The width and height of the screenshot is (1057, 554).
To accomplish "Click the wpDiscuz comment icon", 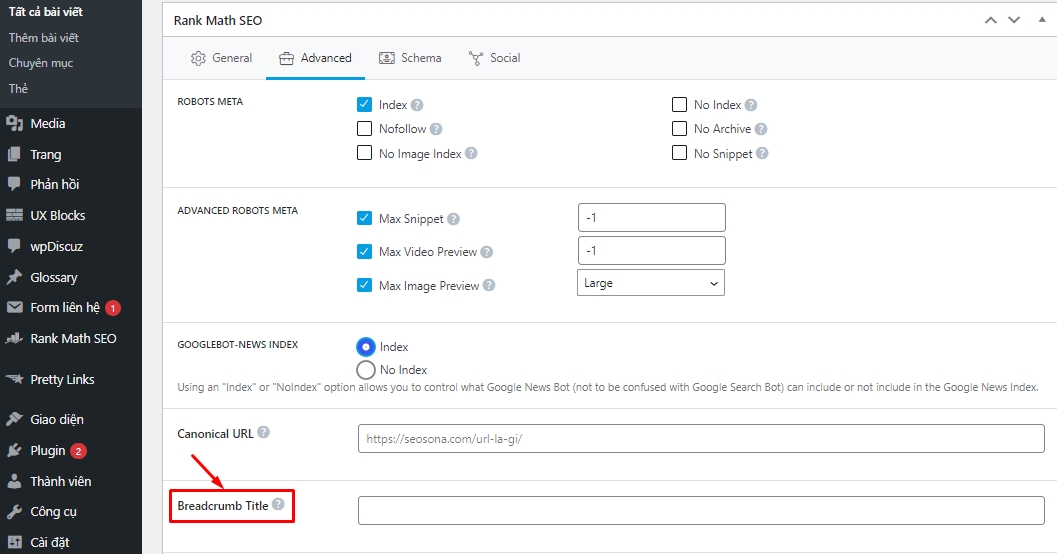I will (14, 246).
